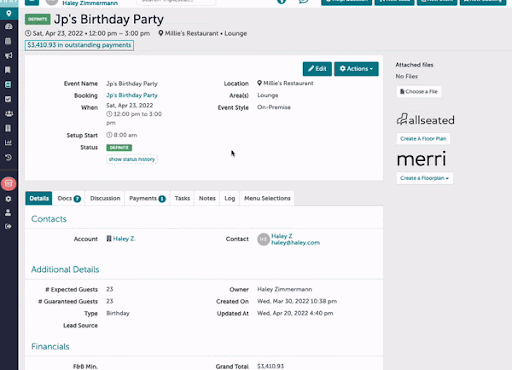Switch to the Docs tab
Image resolution: width=512 pixels, height=370 pixels.
pyautogui.click(x=69, y=198)
